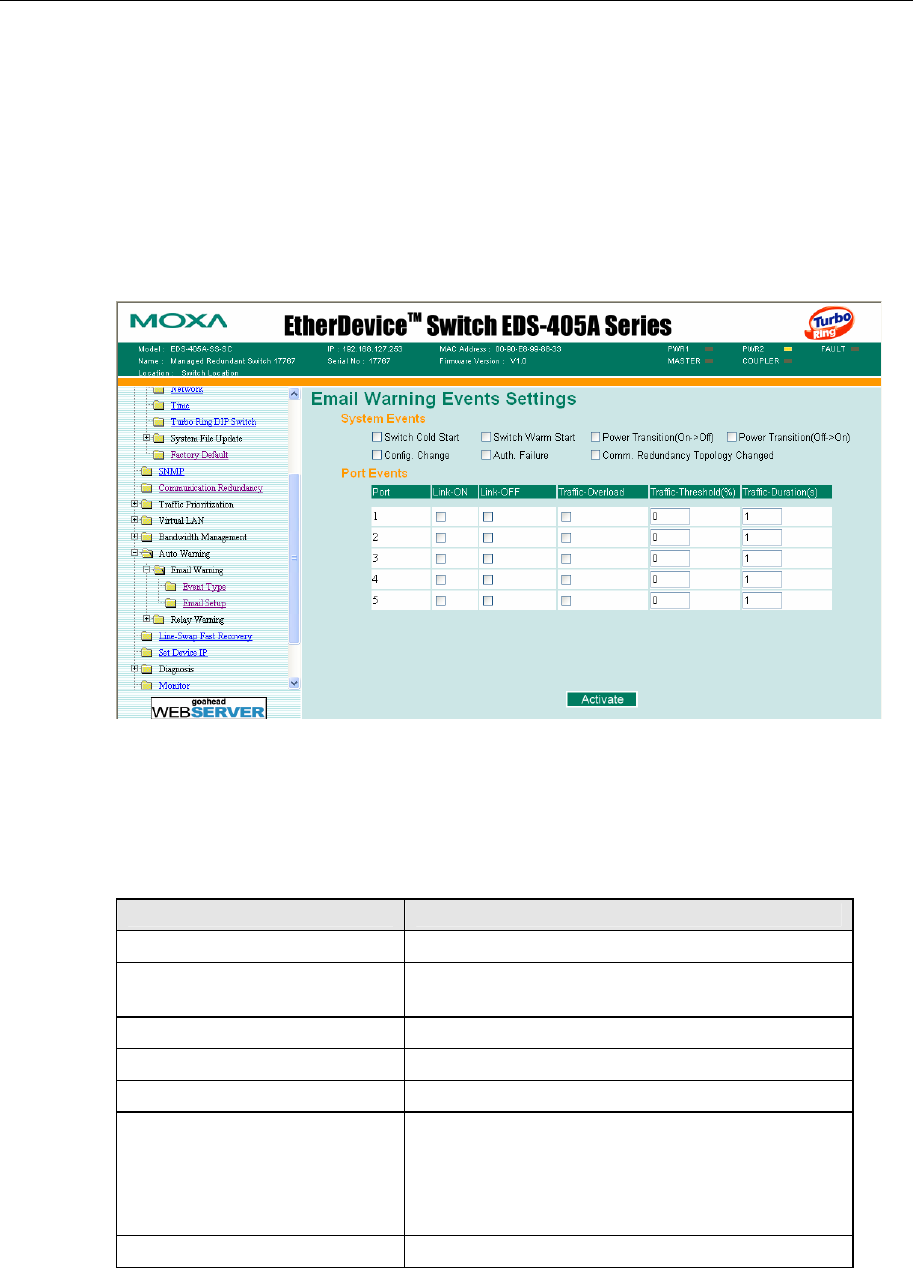The image size is (913, 1268).
Task: Open the Time settings link
Action: 180,405
